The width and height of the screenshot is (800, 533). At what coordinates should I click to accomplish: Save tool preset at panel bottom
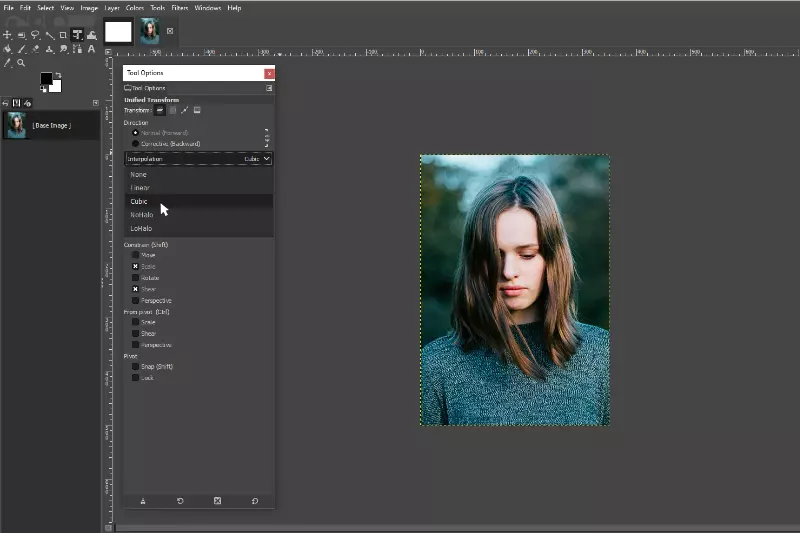click(143, 501)
